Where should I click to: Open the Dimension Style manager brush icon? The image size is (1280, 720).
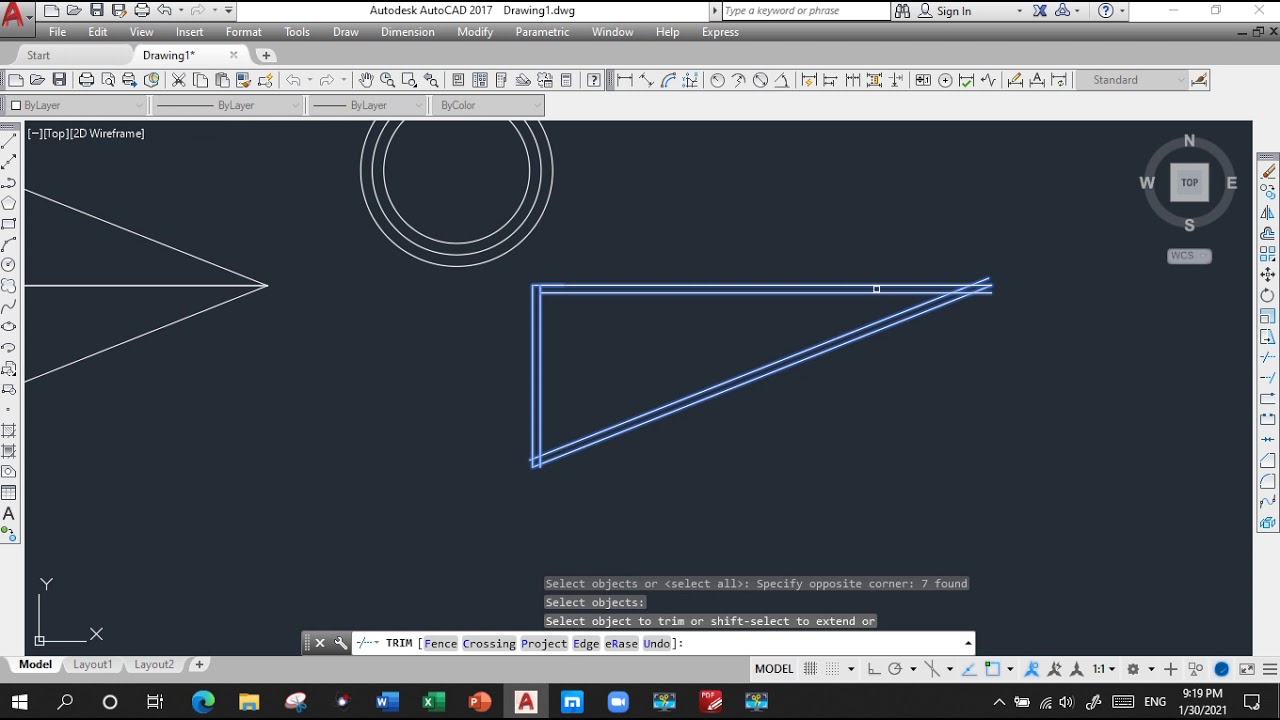click(x=1199, y=80)
